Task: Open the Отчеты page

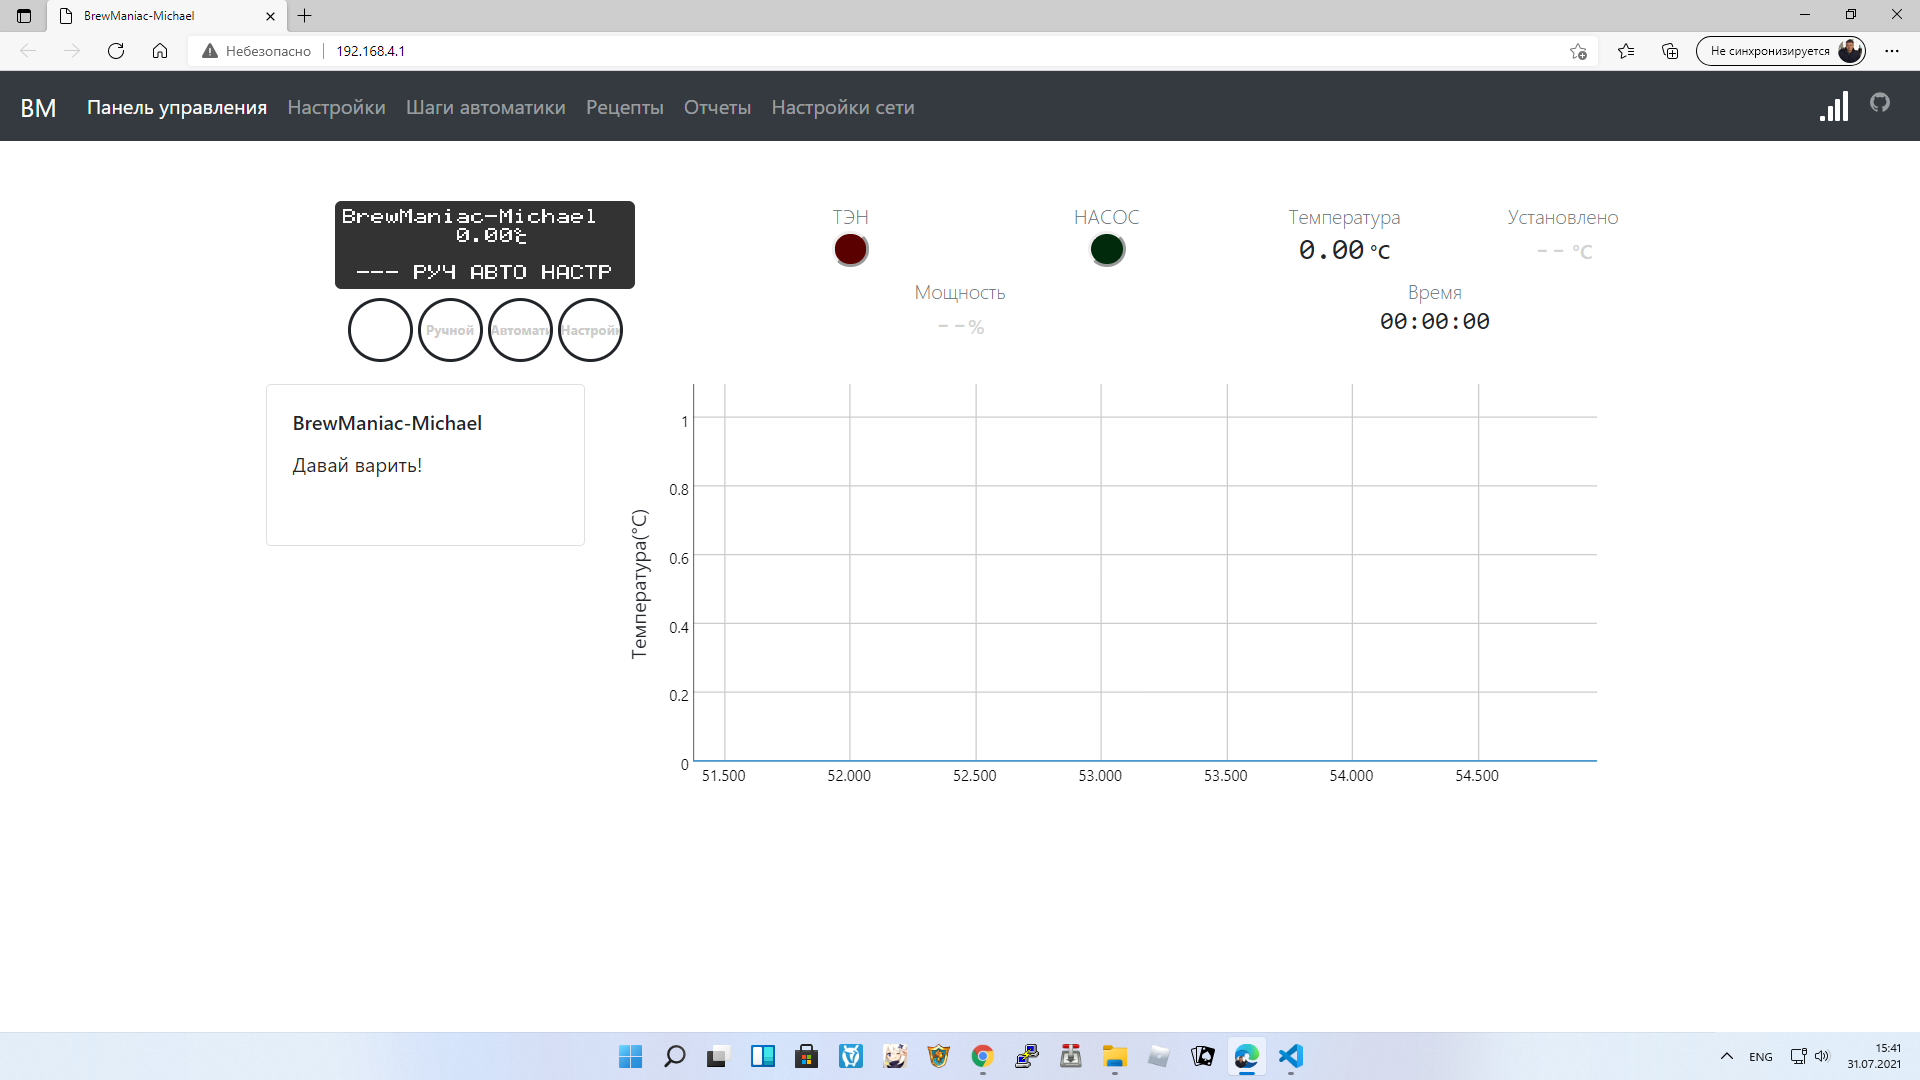Action: click(x=717, y=107)
